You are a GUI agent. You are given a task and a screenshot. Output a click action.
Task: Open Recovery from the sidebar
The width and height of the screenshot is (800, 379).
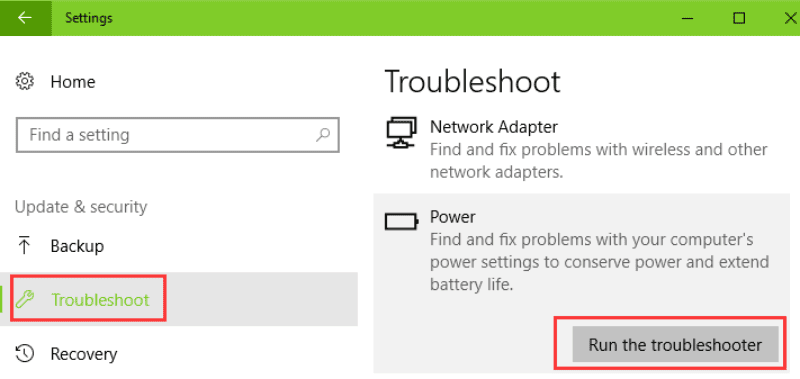(84, 353)
